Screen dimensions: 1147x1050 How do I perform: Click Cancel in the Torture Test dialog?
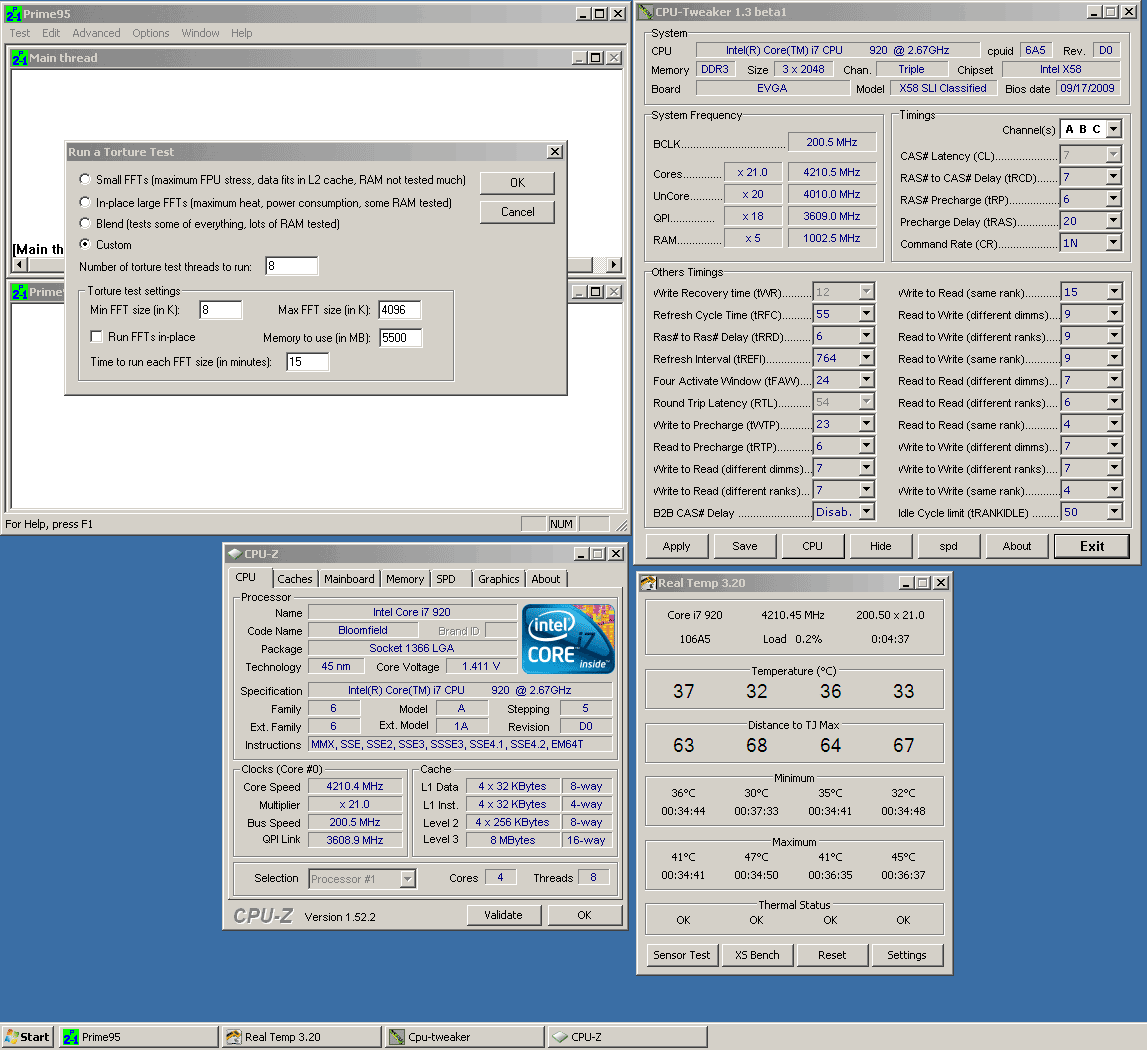click(x=517, y=212)
